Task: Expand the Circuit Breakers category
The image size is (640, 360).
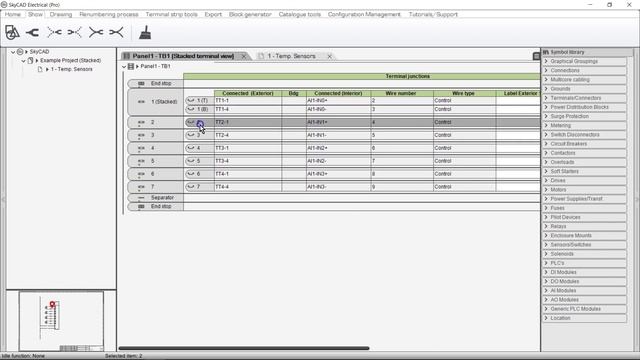Action: click(x=546, y=144)
